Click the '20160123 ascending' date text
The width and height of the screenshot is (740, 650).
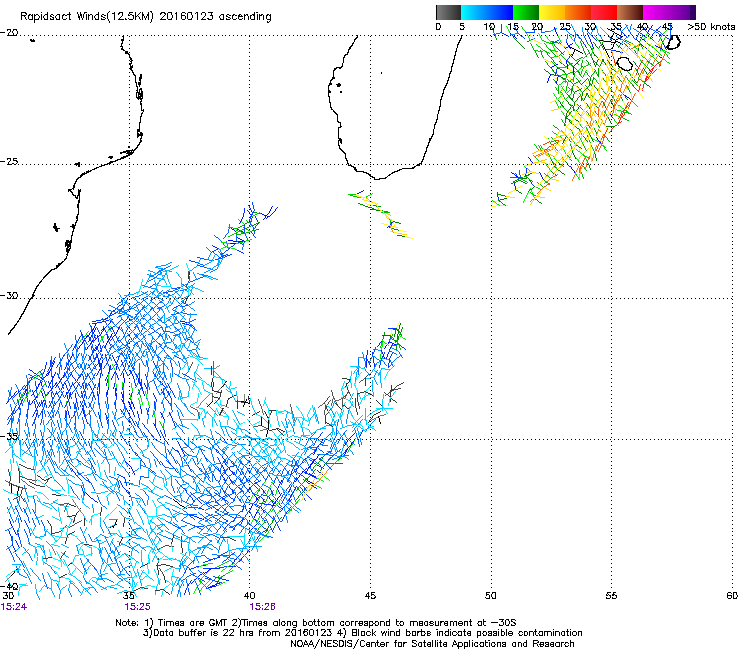tap(215, 17)
